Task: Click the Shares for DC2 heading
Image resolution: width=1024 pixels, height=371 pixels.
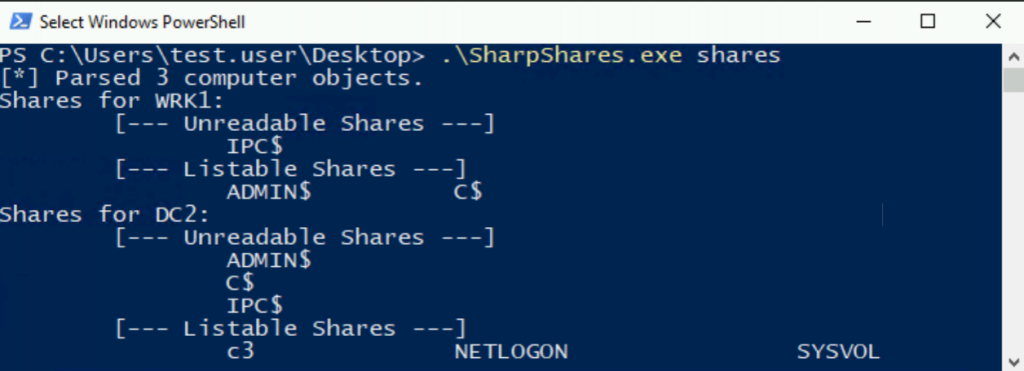Action: (x=104, y=215)
